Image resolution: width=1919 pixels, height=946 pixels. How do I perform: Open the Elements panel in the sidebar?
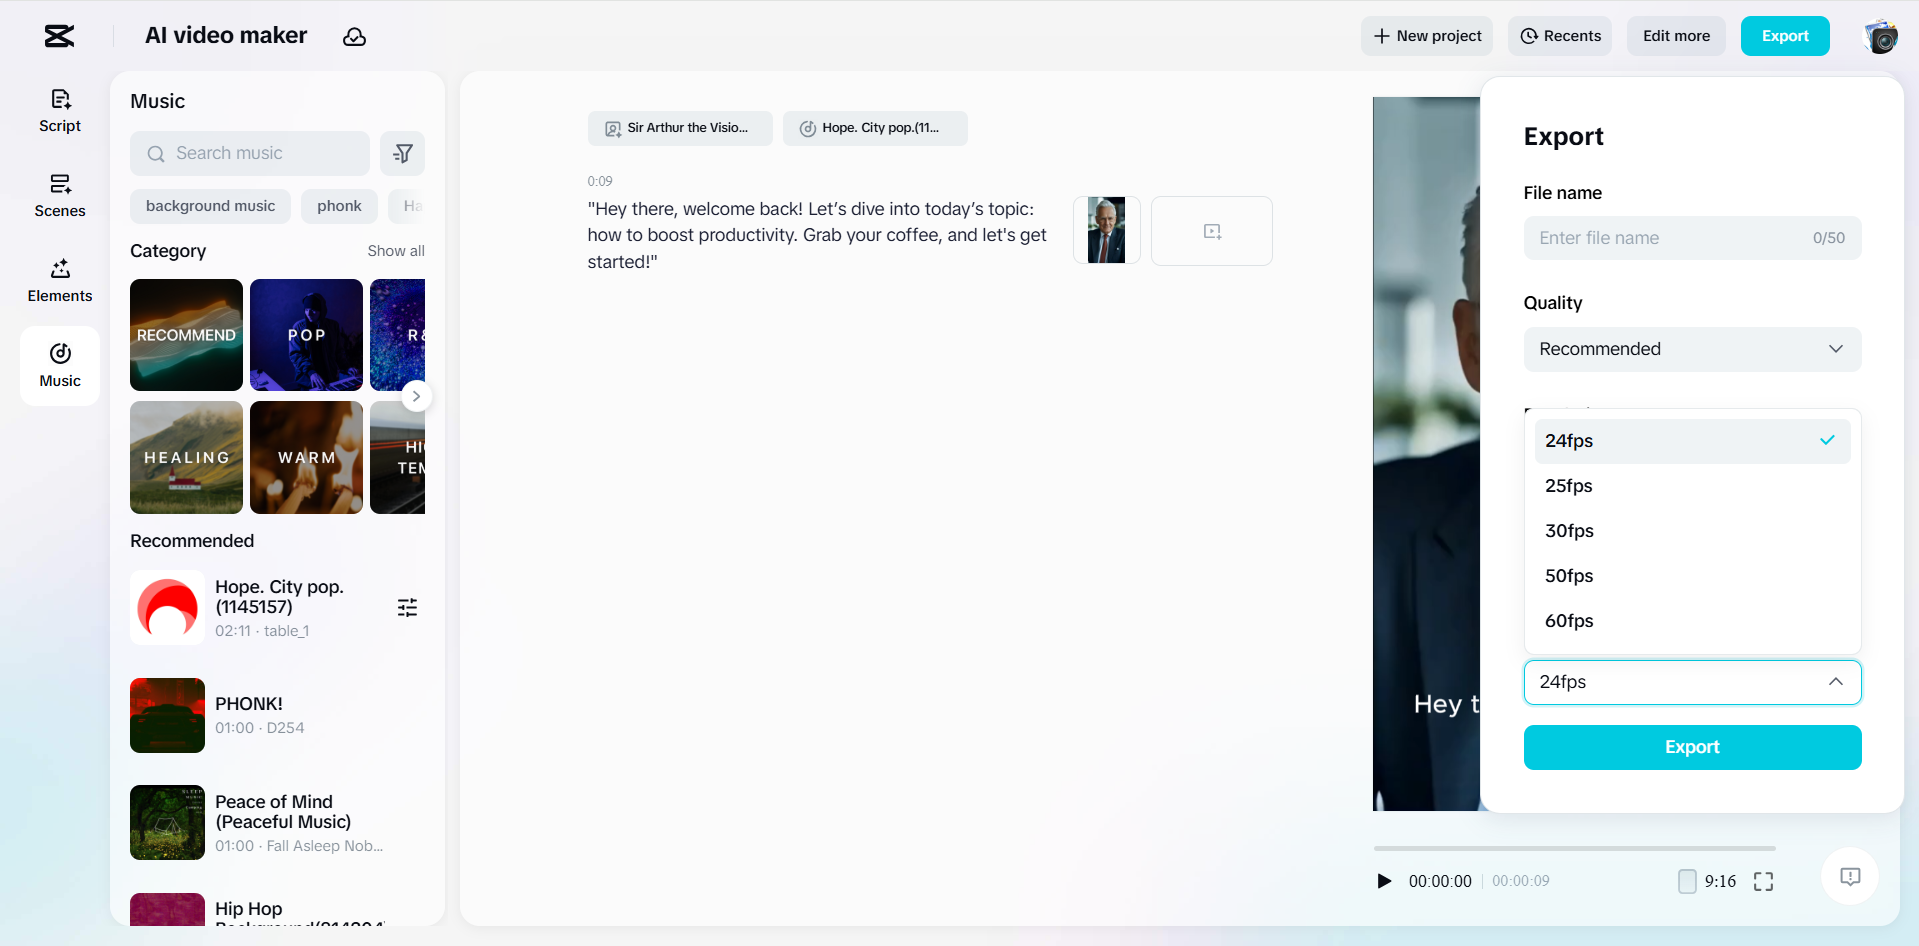point(59,280)
